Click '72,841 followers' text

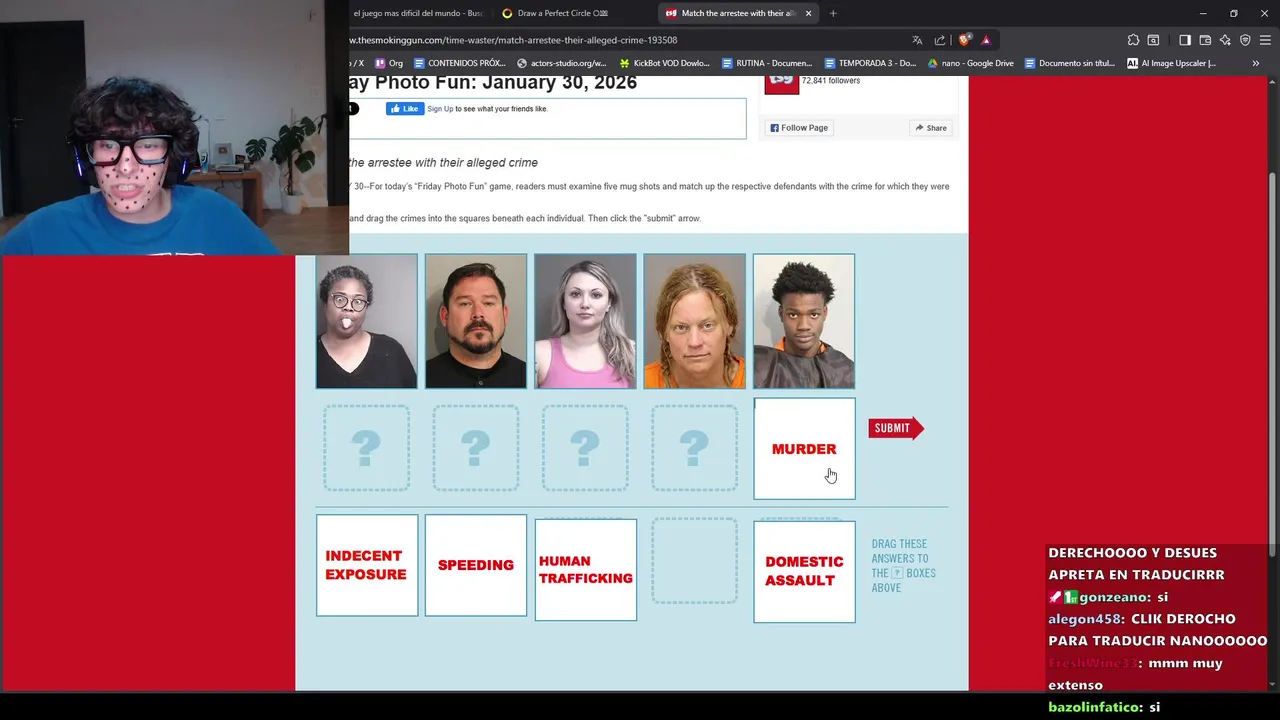point(830,81)
